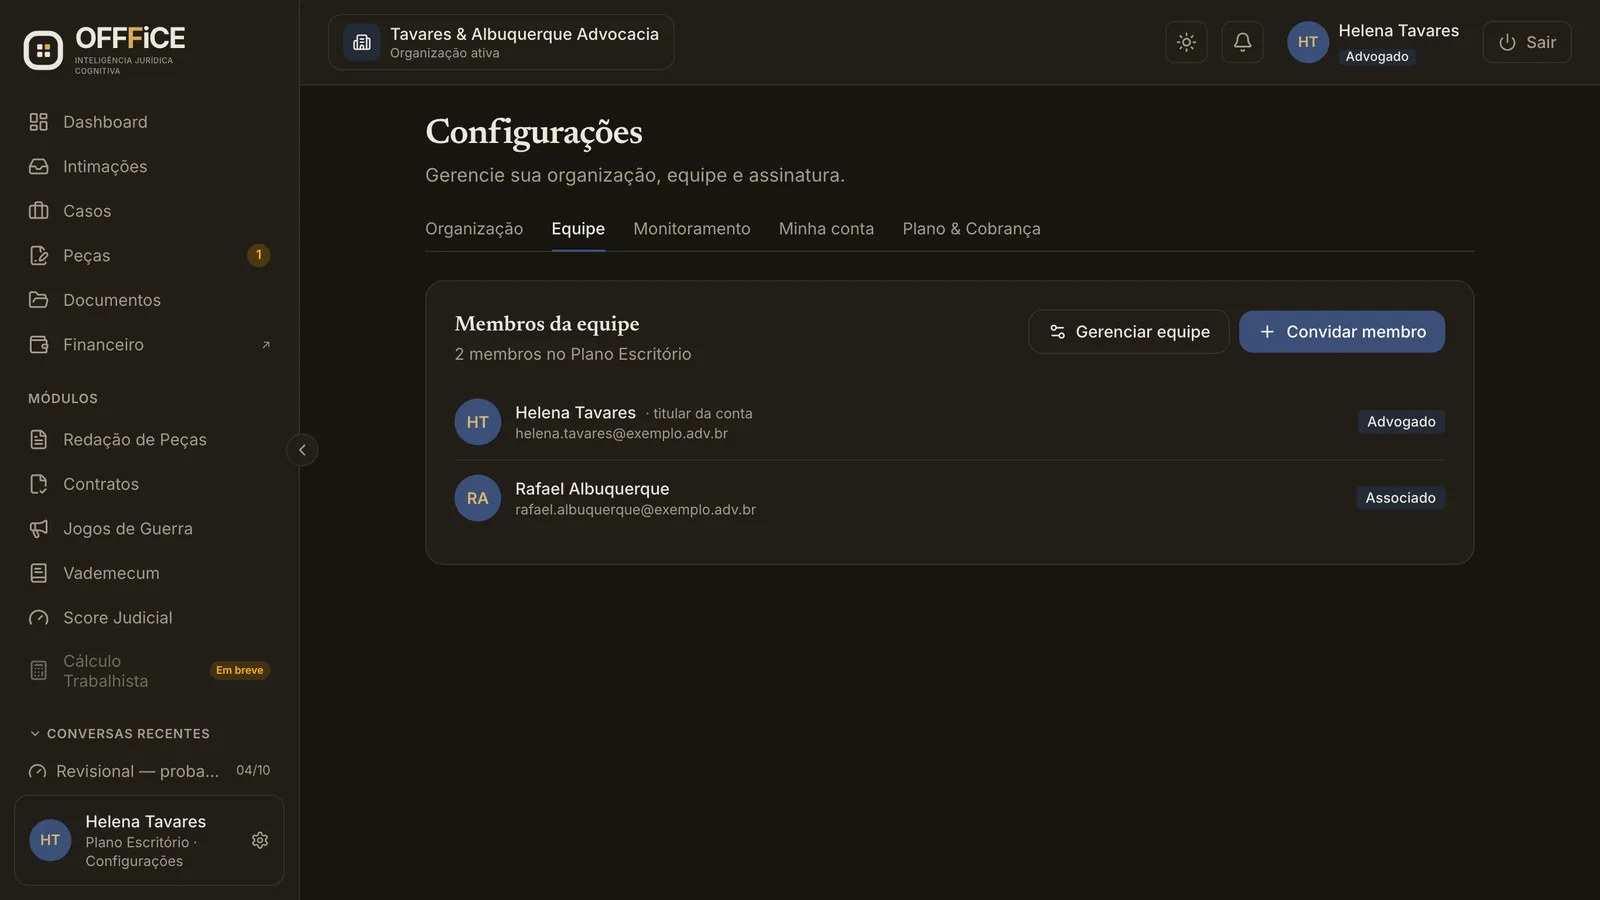
Task: Click the 04/10 conversation date
Action: (253, 771)
